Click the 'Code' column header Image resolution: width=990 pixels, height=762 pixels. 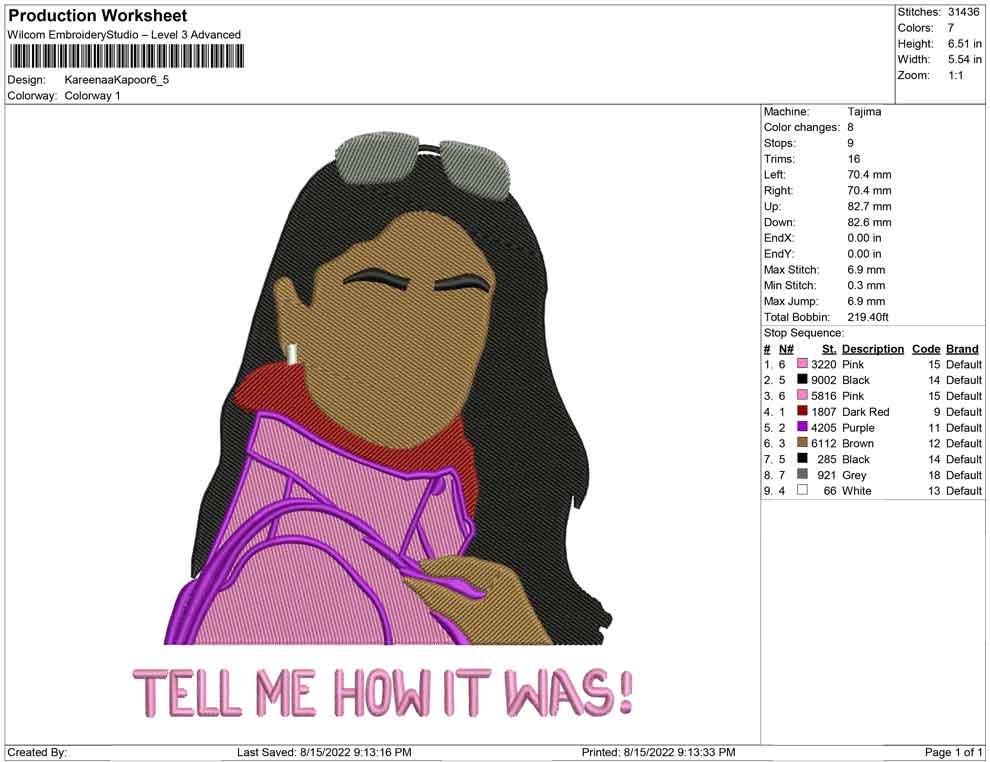coord(926,349)
